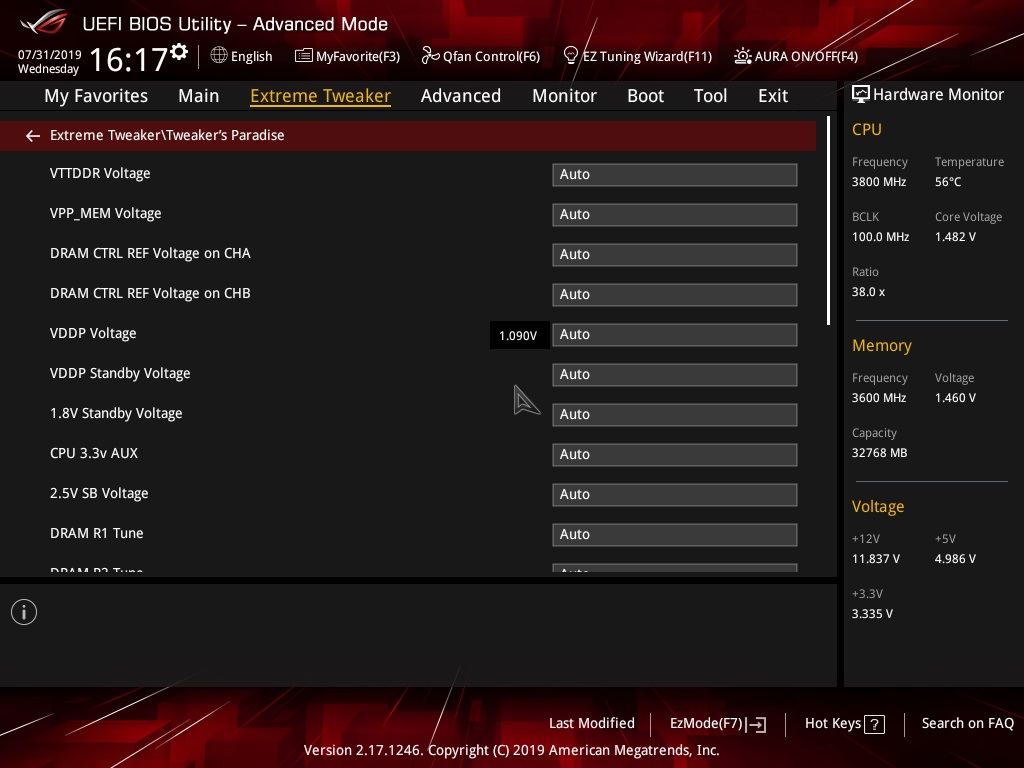
Task: Select the 2.5V SB Voltage label
Action: pos(99,494)
